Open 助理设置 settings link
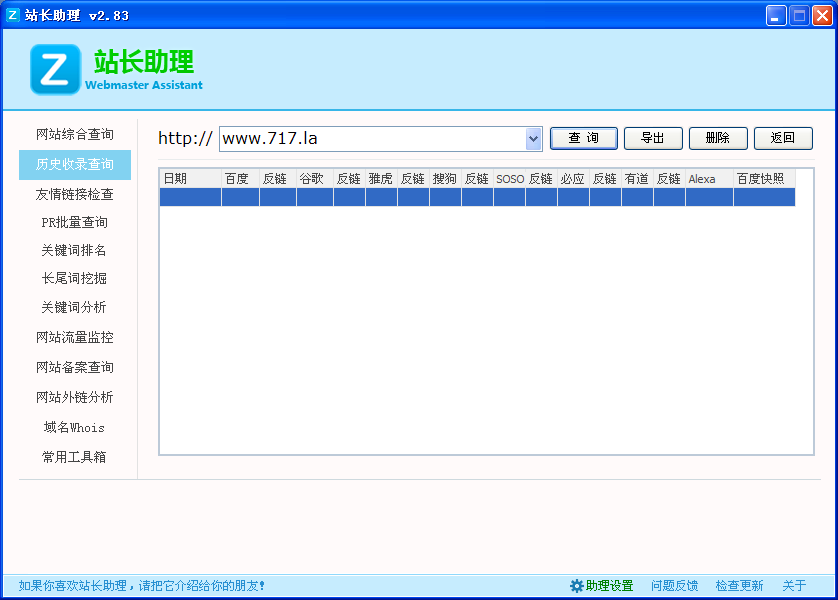838x600 pixels. coord(609,586)
